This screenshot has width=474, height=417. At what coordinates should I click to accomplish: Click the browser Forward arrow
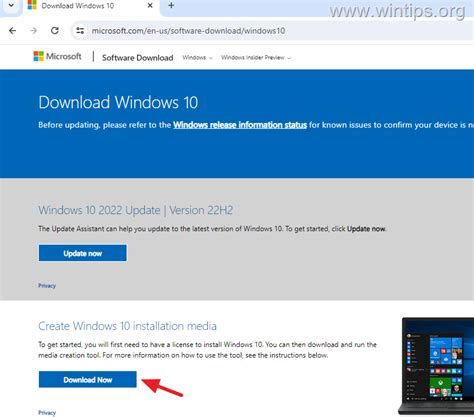click(33, 31)
